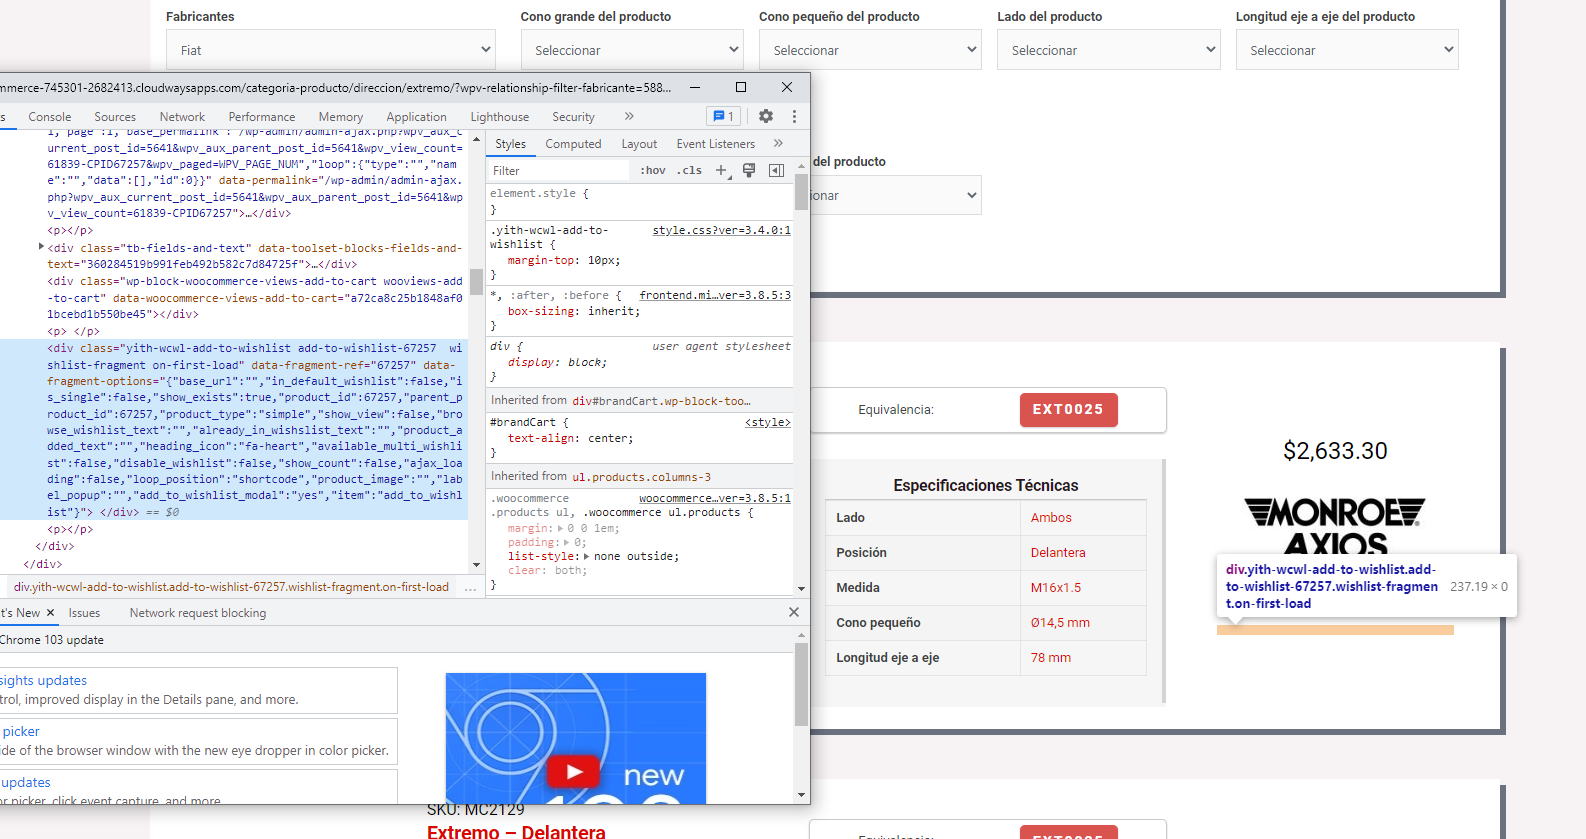This screenshot has height=839, width=1586.
Task: Switch to Issues drawer tab
Action: (x=84, y=613)
